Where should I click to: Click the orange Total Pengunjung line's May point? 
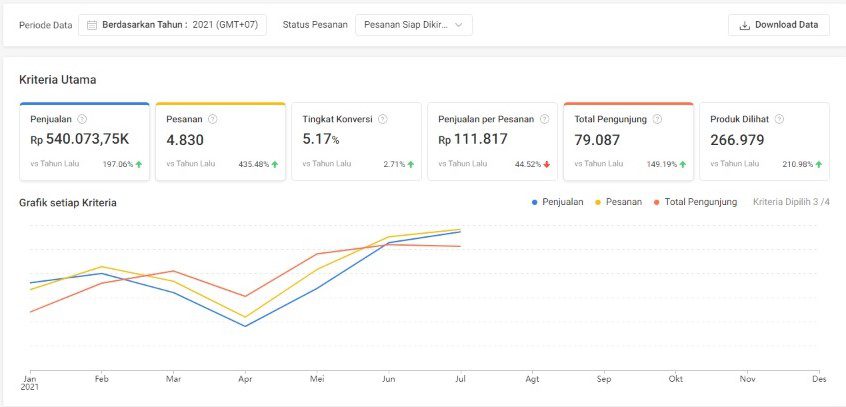pos(317,254)
